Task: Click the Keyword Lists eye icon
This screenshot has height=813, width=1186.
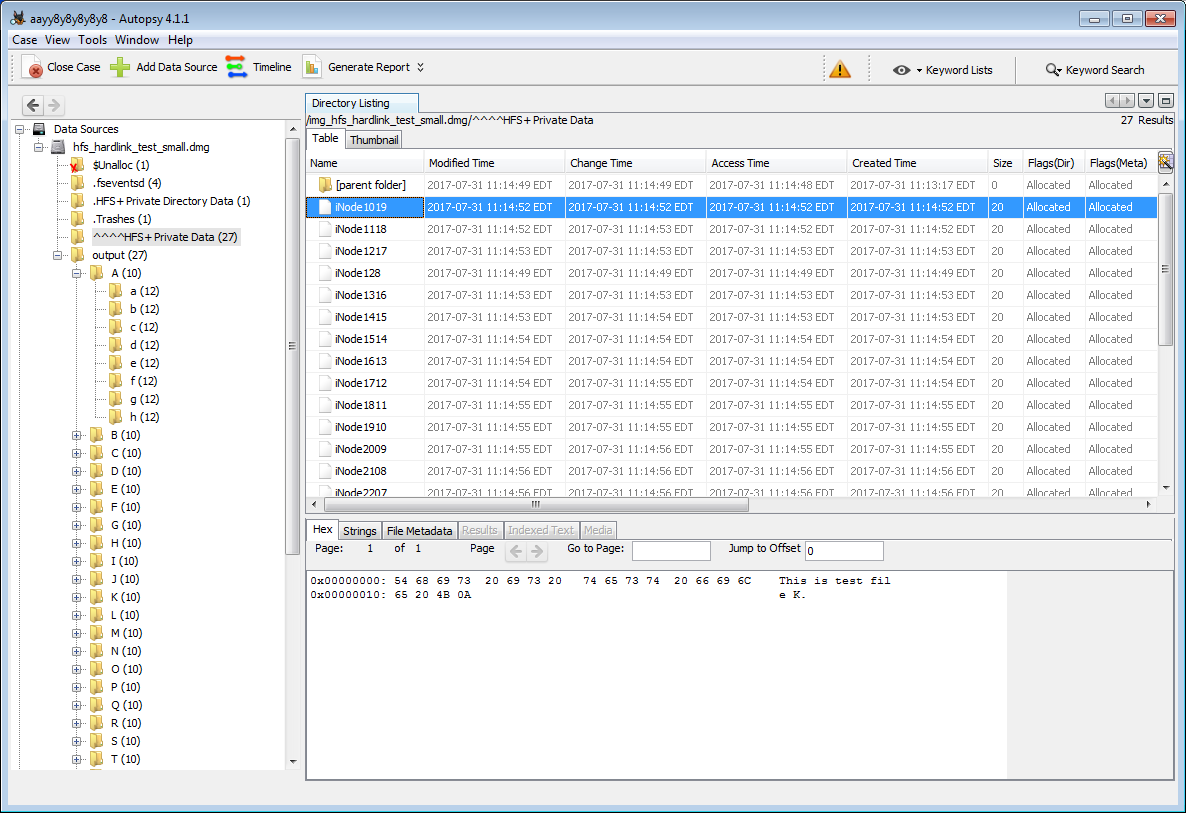Action: (x=903, y=69)
